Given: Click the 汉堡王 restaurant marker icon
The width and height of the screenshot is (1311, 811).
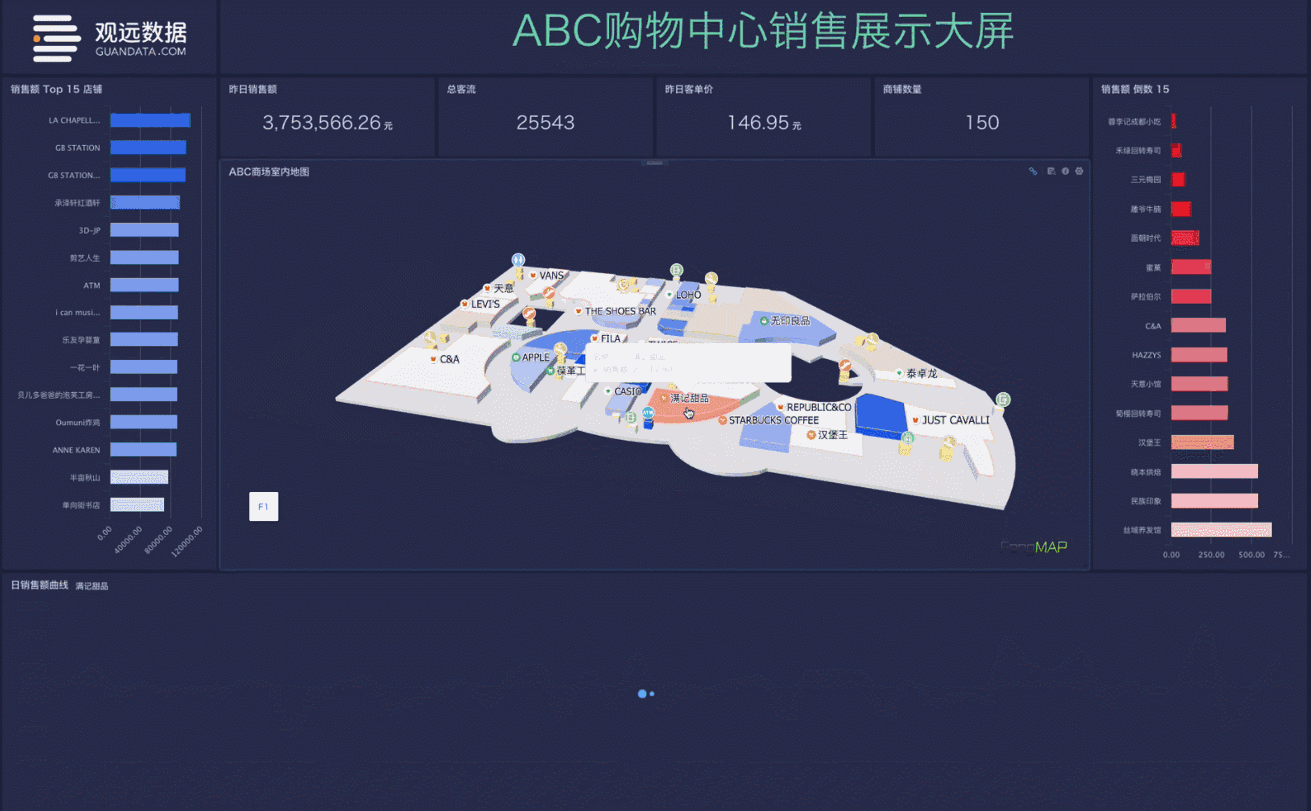Looking at the screenshot, I should point(811,435).
